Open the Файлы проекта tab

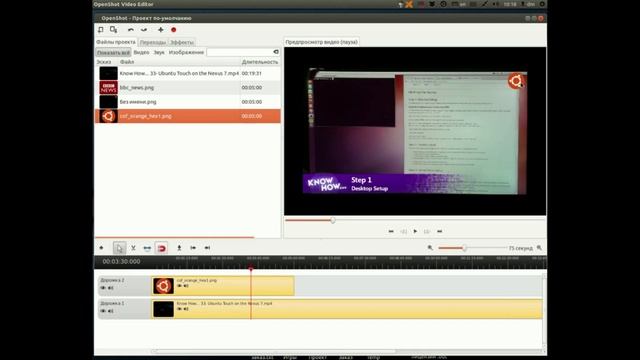(x=116, y=42)
